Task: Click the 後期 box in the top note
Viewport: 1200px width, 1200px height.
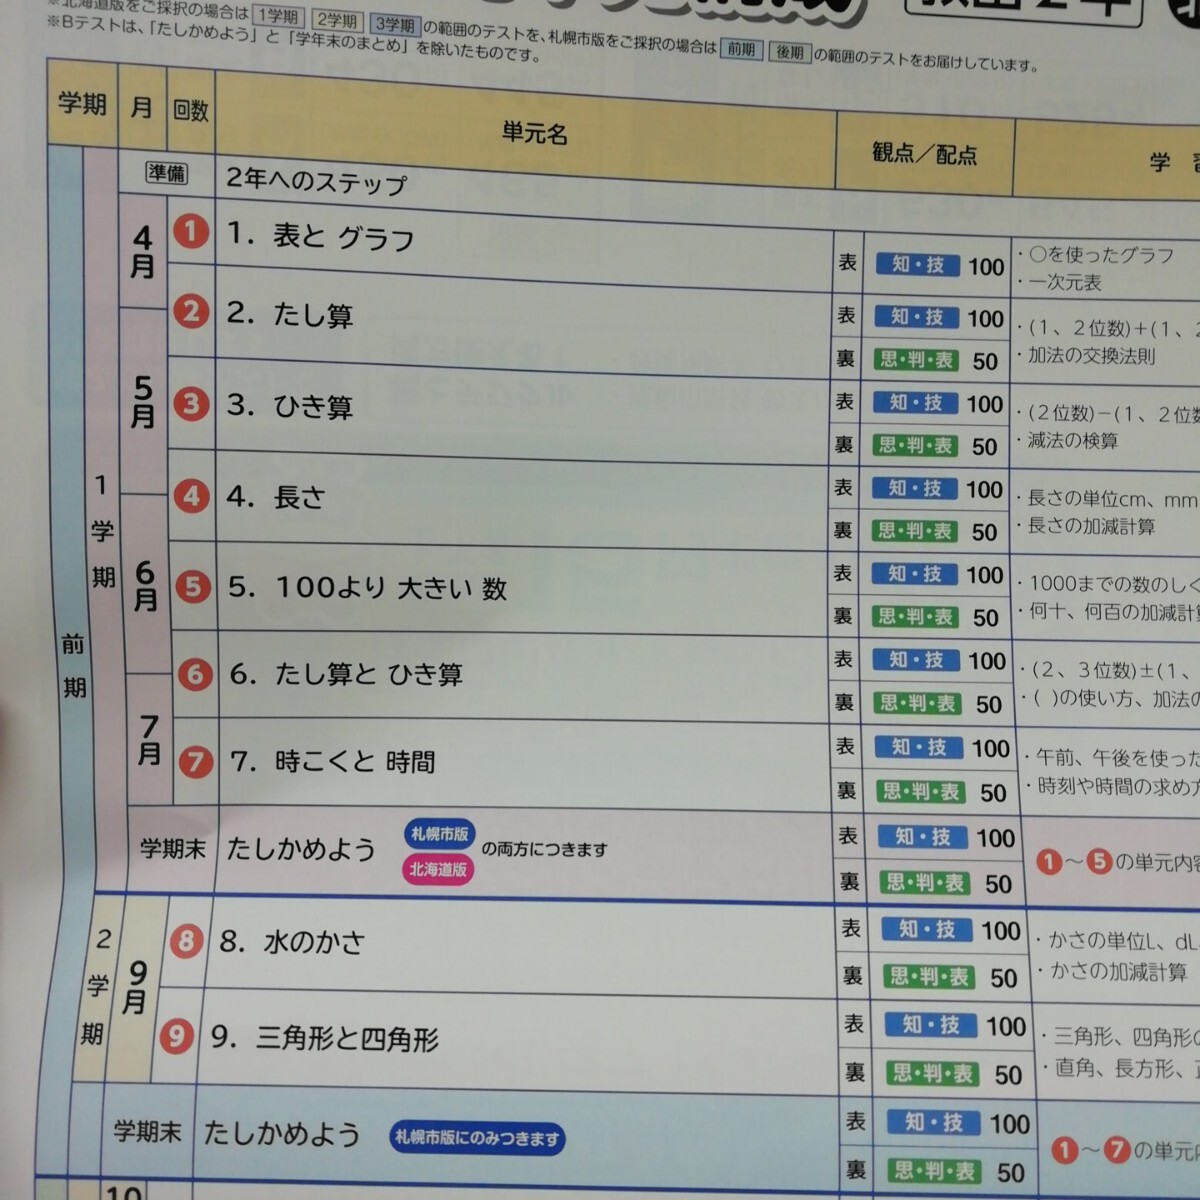Action: 789,52
